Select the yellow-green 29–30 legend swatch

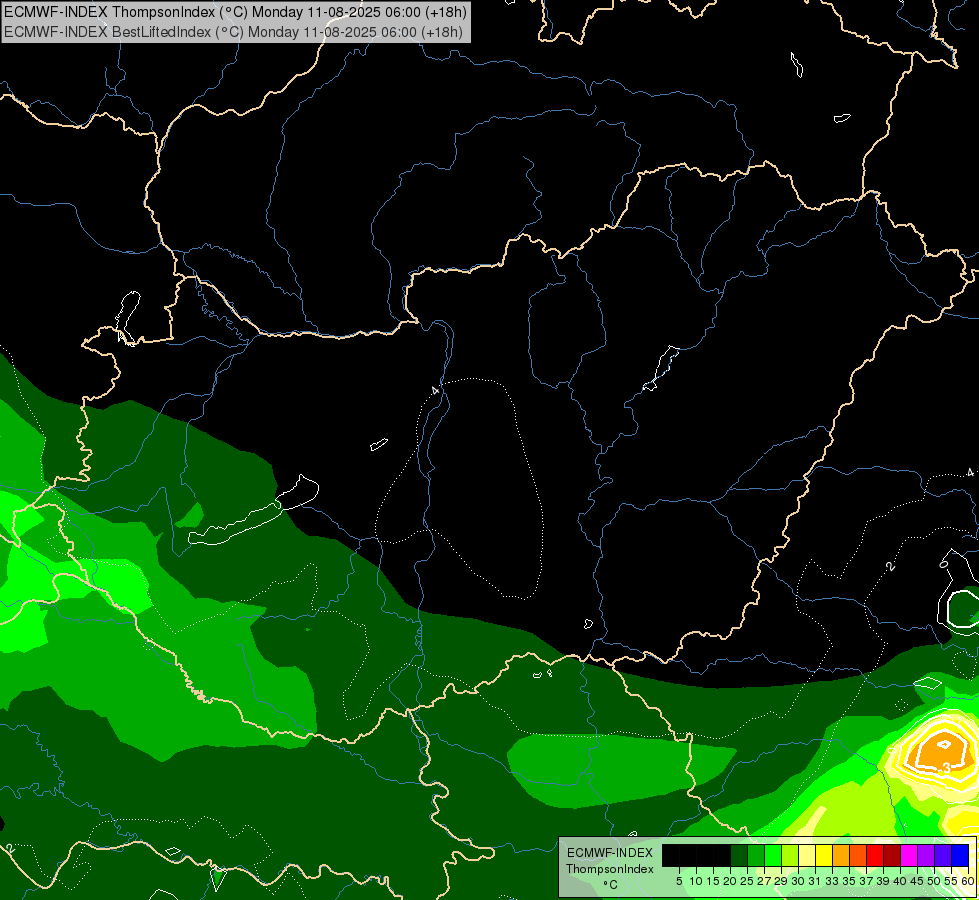(x=790, y=855)
